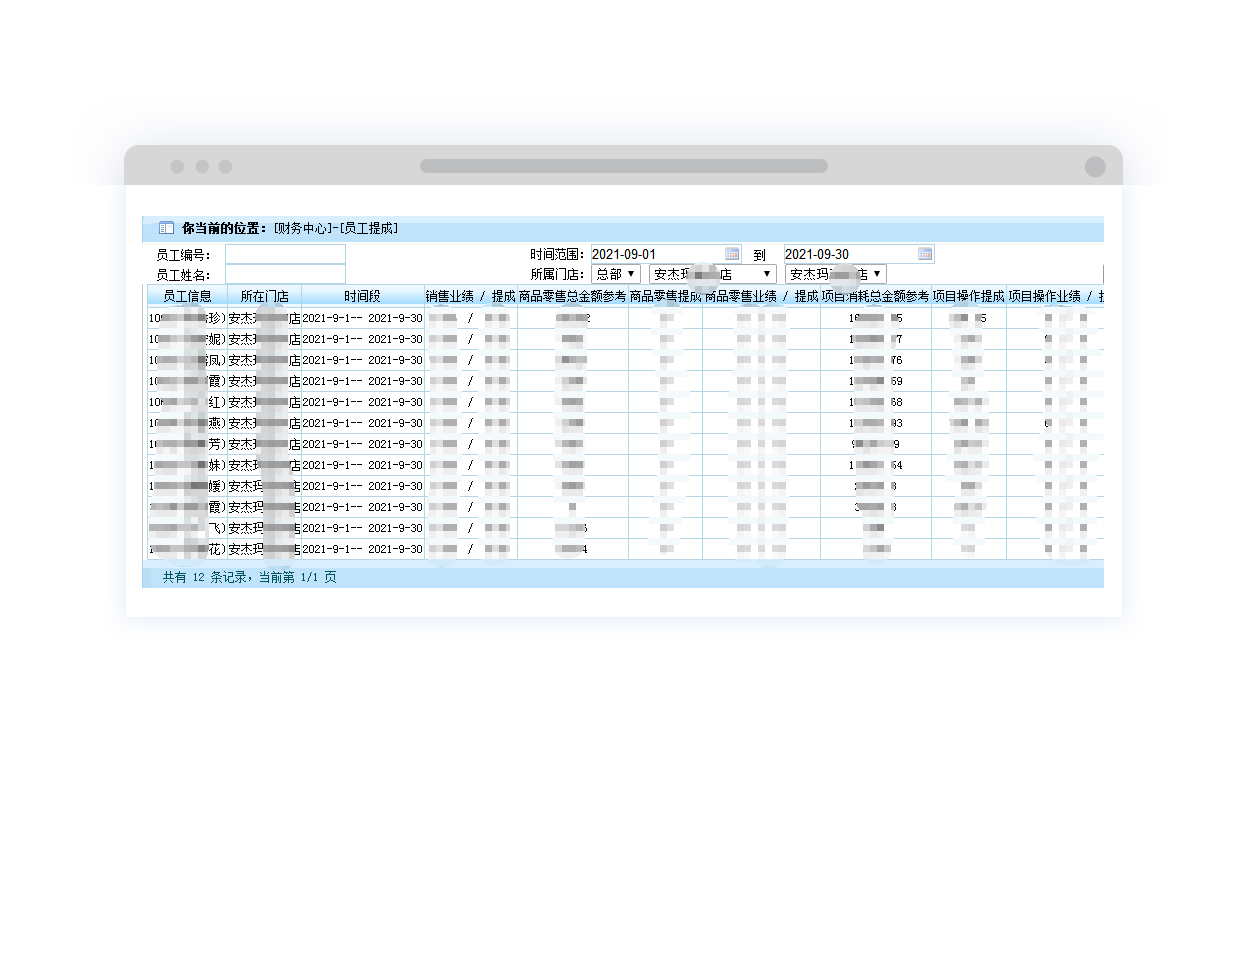Click the [财务中心]-[员工提成] breadcrumb text
This screenshot has height=978, width=1256.
(x=336, y=228)
